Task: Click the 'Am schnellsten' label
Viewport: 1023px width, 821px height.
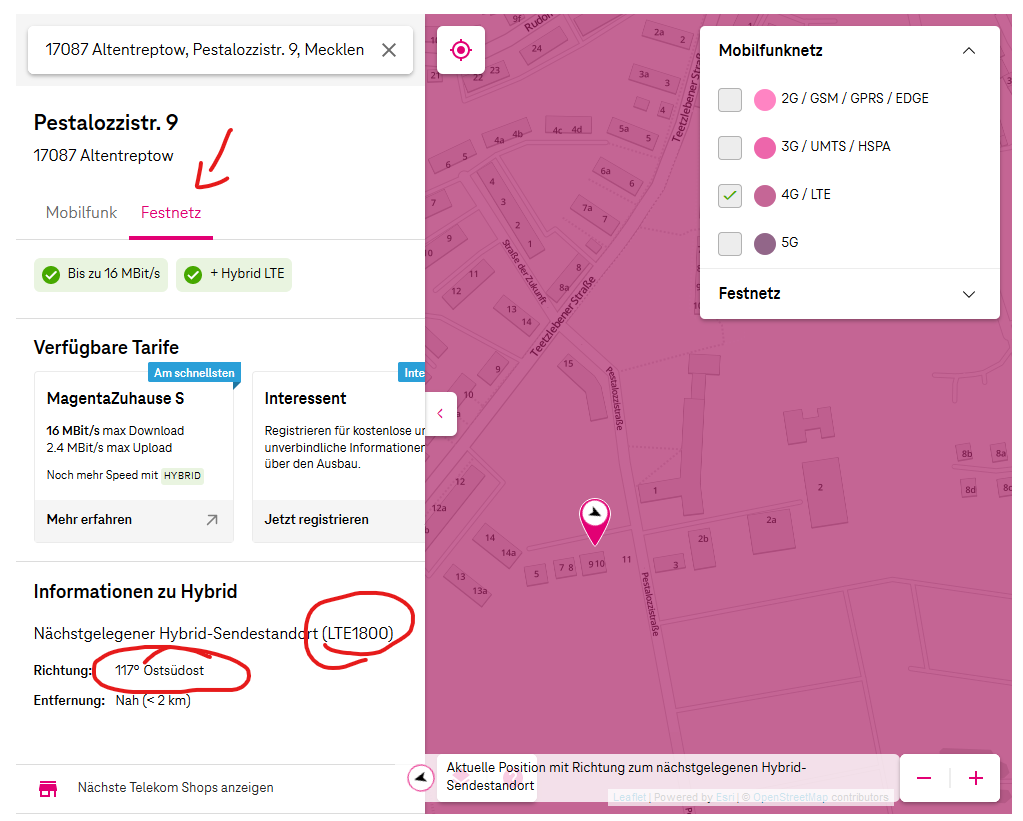Action: point(194,373)
